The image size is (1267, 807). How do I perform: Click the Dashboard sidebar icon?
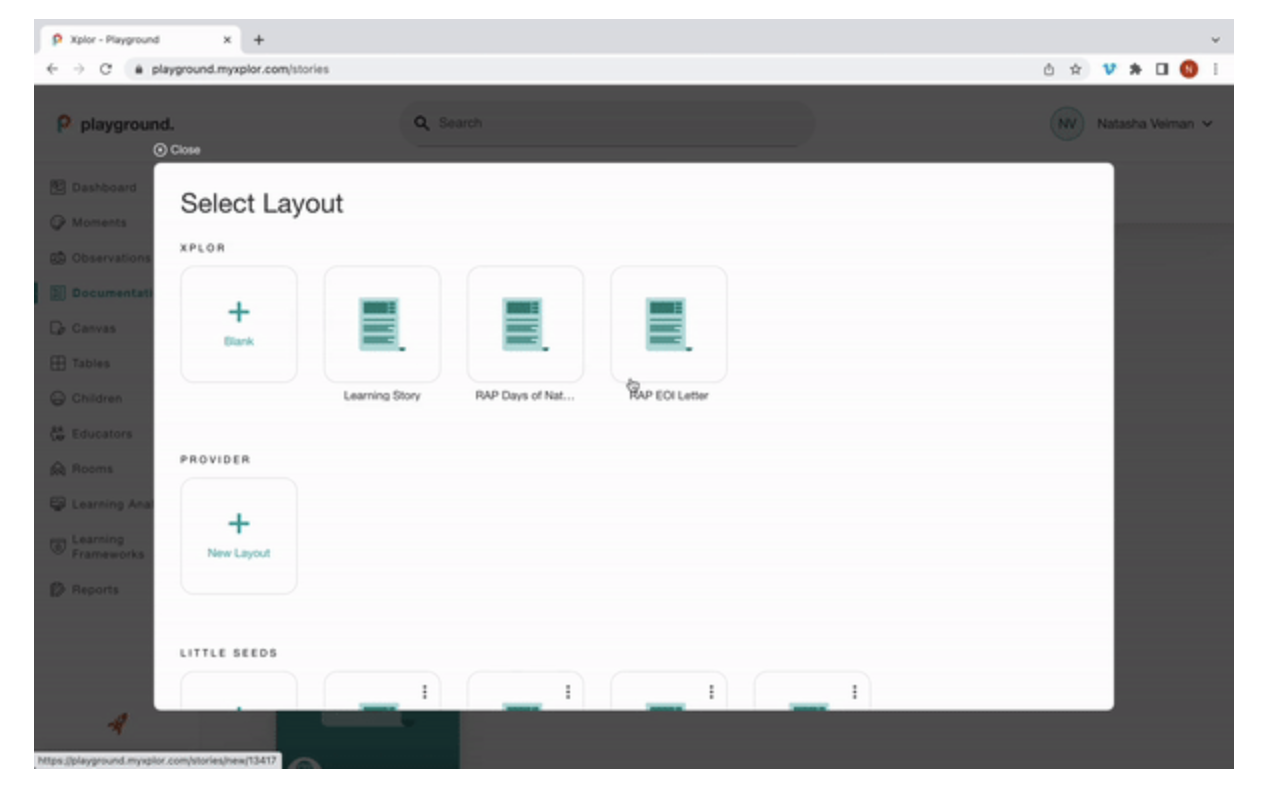[57, 187]
